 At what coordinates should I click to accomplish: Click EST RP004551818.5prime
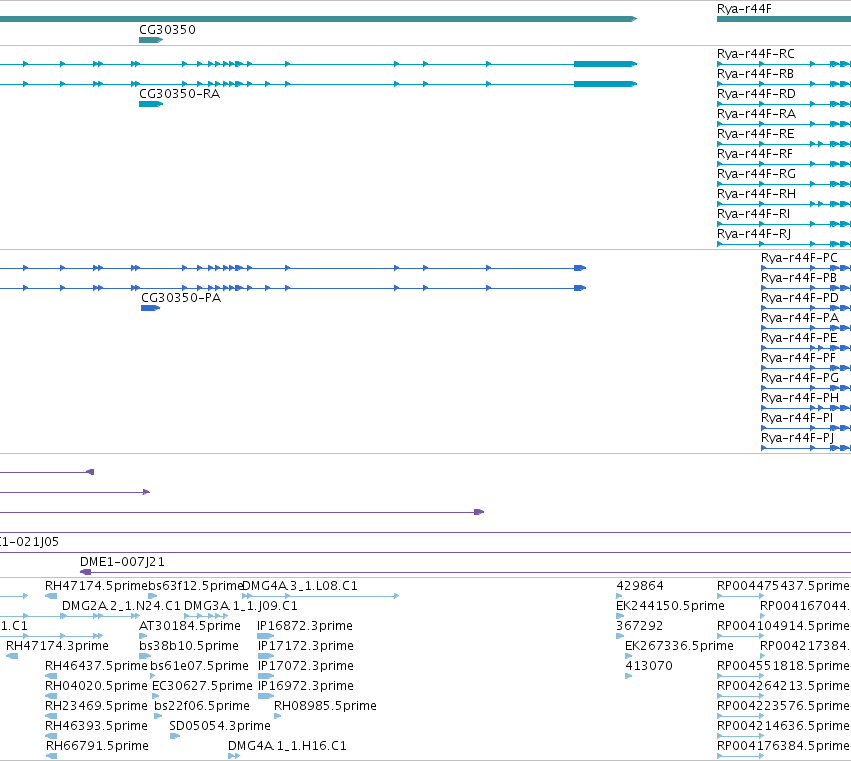[x=783, y=665]
